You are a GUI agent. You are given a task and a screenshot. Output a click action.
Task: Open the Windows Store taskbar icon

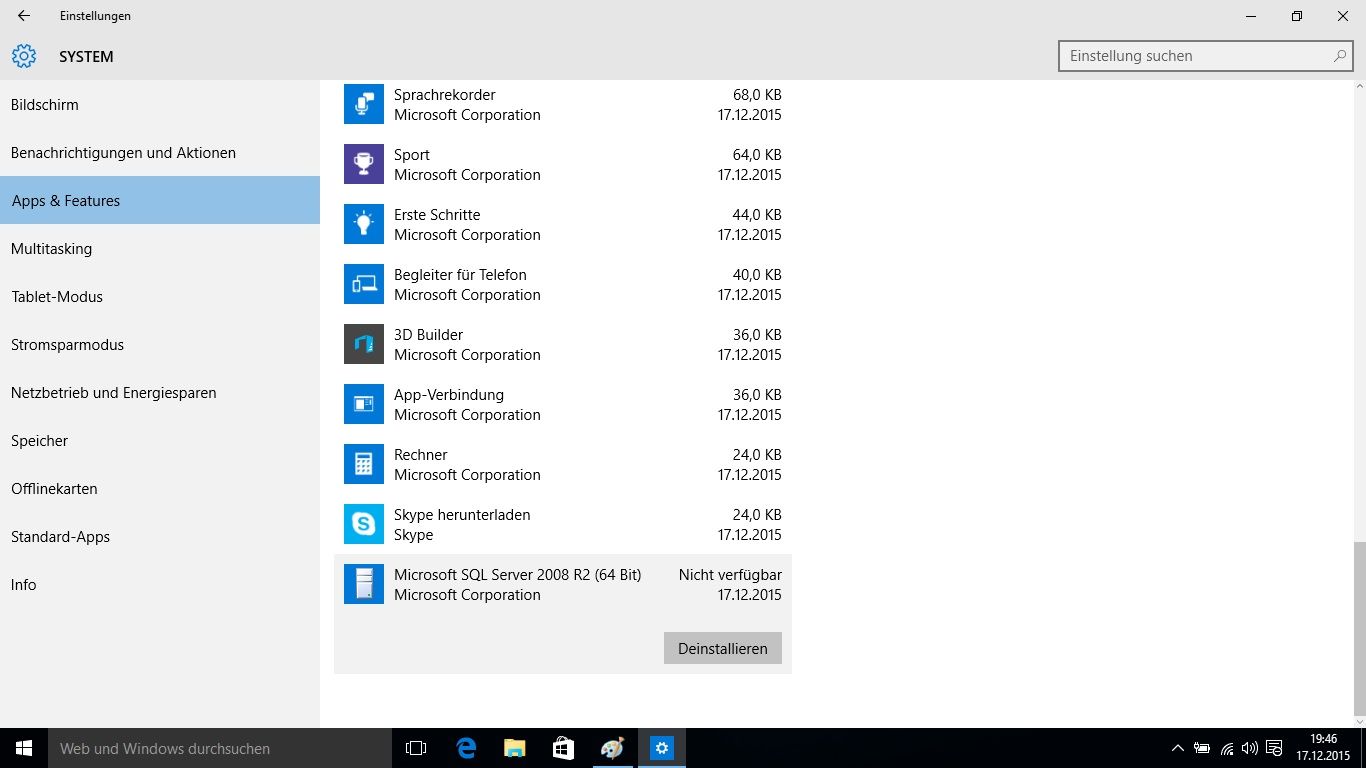pos(564,748)
